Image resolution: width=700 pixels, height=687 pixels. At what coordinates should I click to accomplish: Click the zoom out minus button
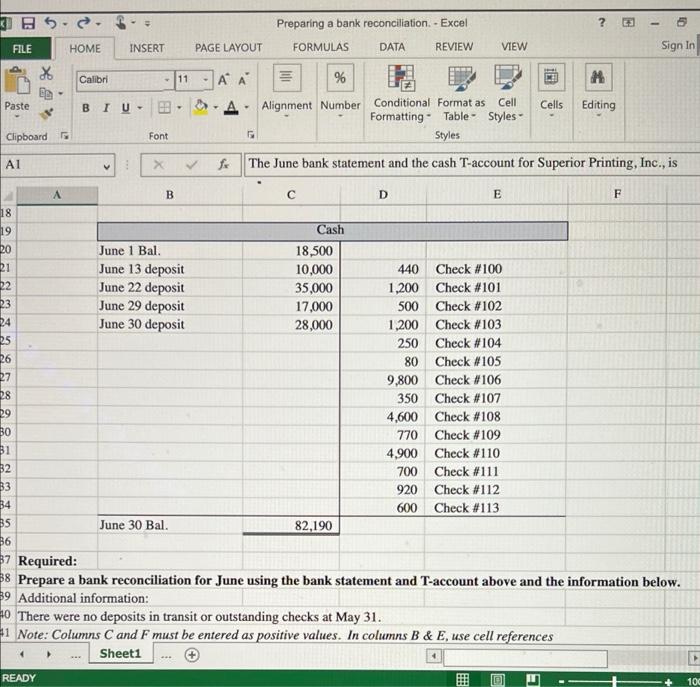[x=562, y=682]
